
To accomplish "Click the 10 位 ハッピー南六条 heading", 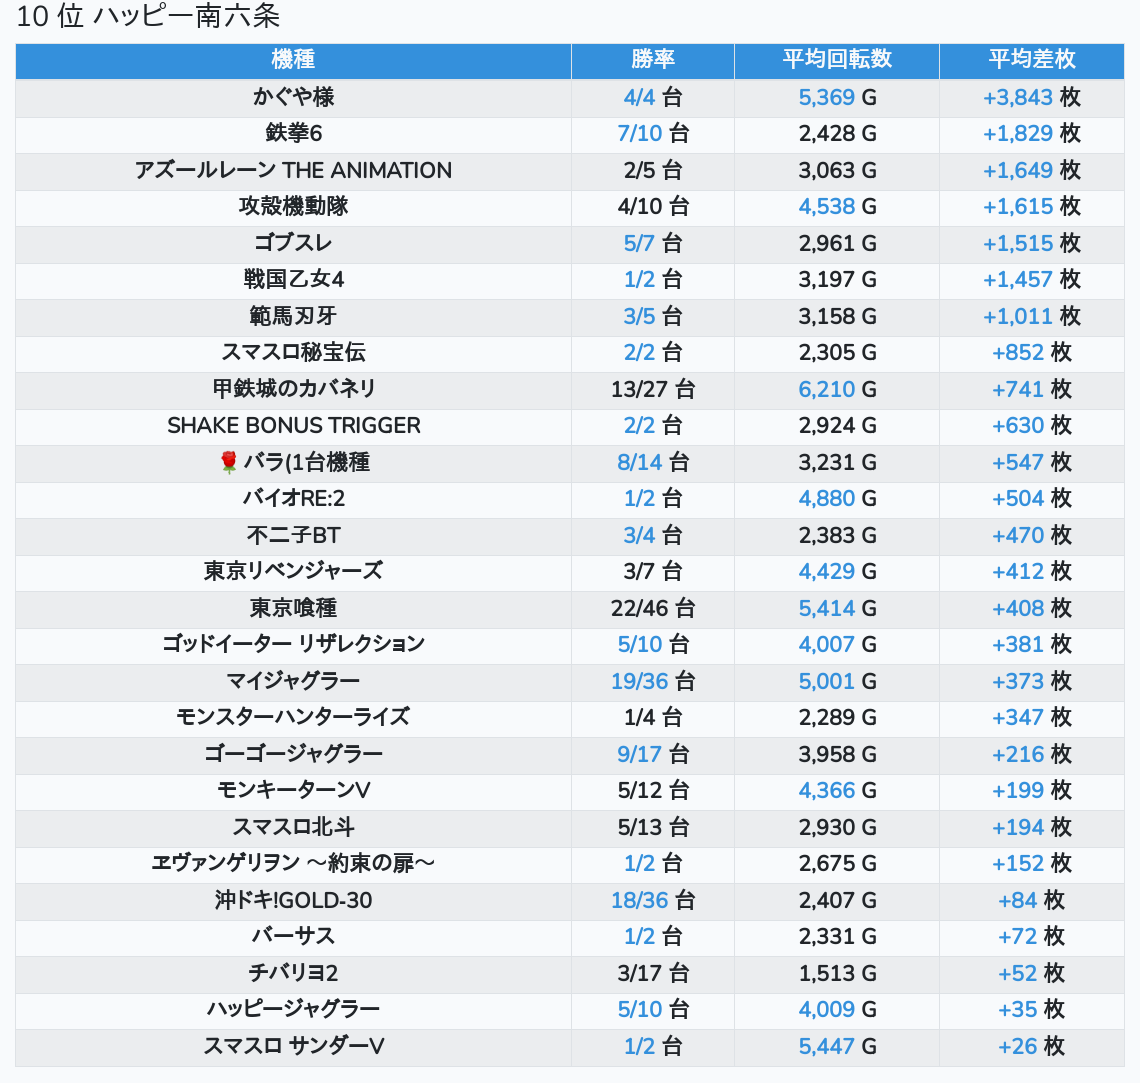I will (149, 17).
